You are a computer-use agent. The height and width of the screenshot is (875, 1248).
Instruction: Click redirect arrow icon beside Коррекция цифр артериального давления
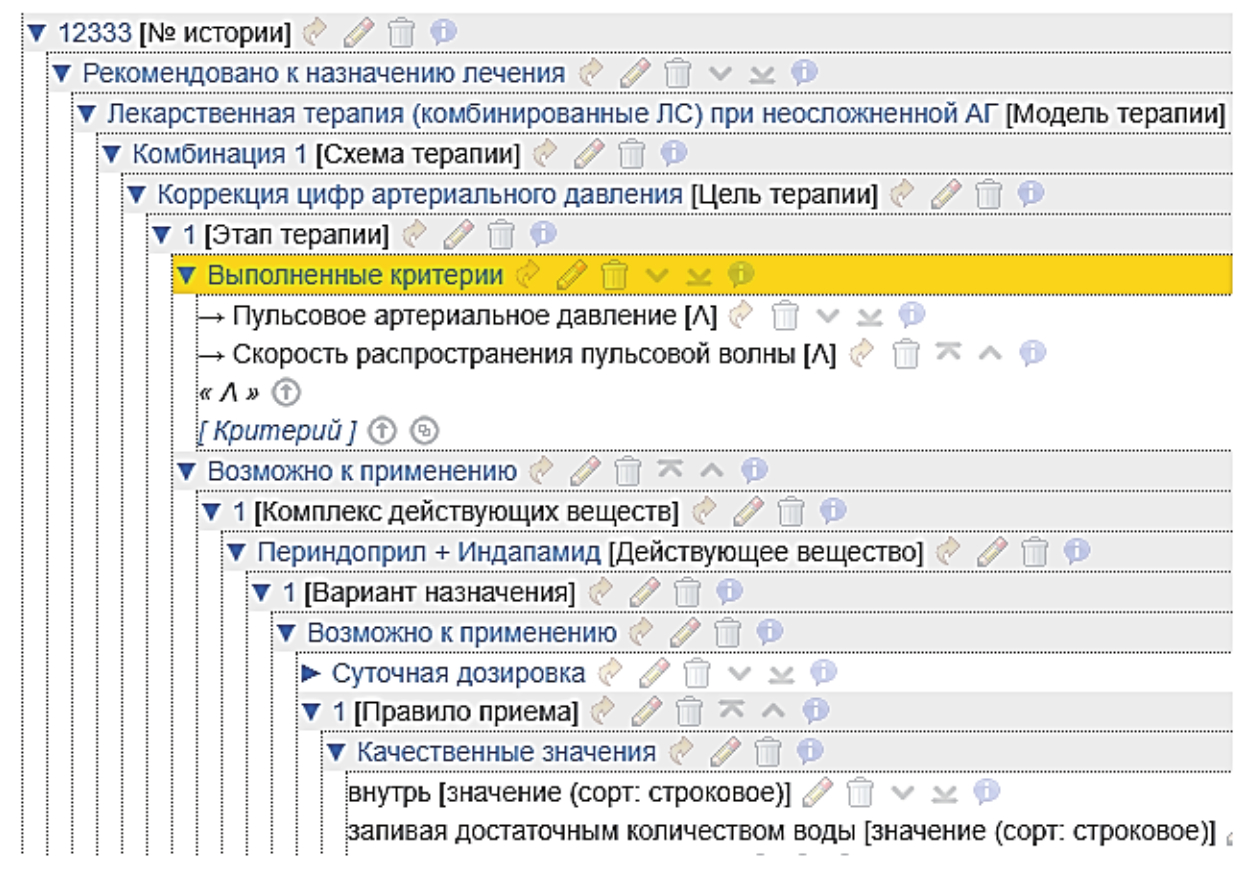tap(901, 194)
